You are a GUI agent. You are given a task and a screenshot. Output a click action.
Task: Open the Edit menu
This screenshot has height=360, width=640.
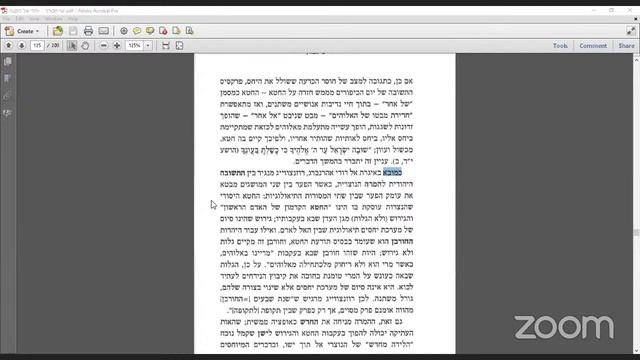[20, 19]
